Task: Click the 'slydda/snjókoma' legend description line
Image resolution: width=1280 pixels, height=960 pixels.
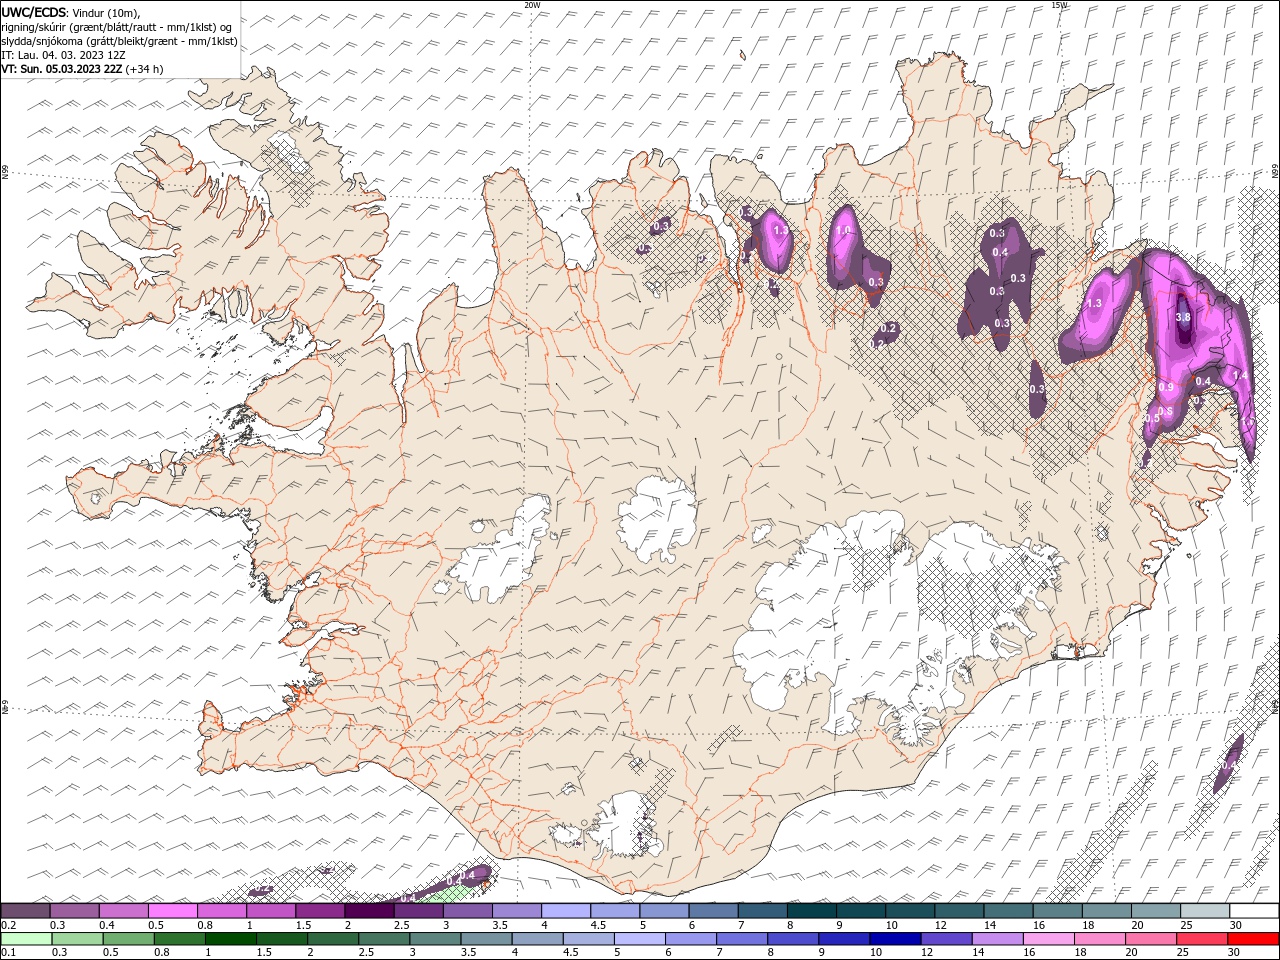Action: coord(119,41)
